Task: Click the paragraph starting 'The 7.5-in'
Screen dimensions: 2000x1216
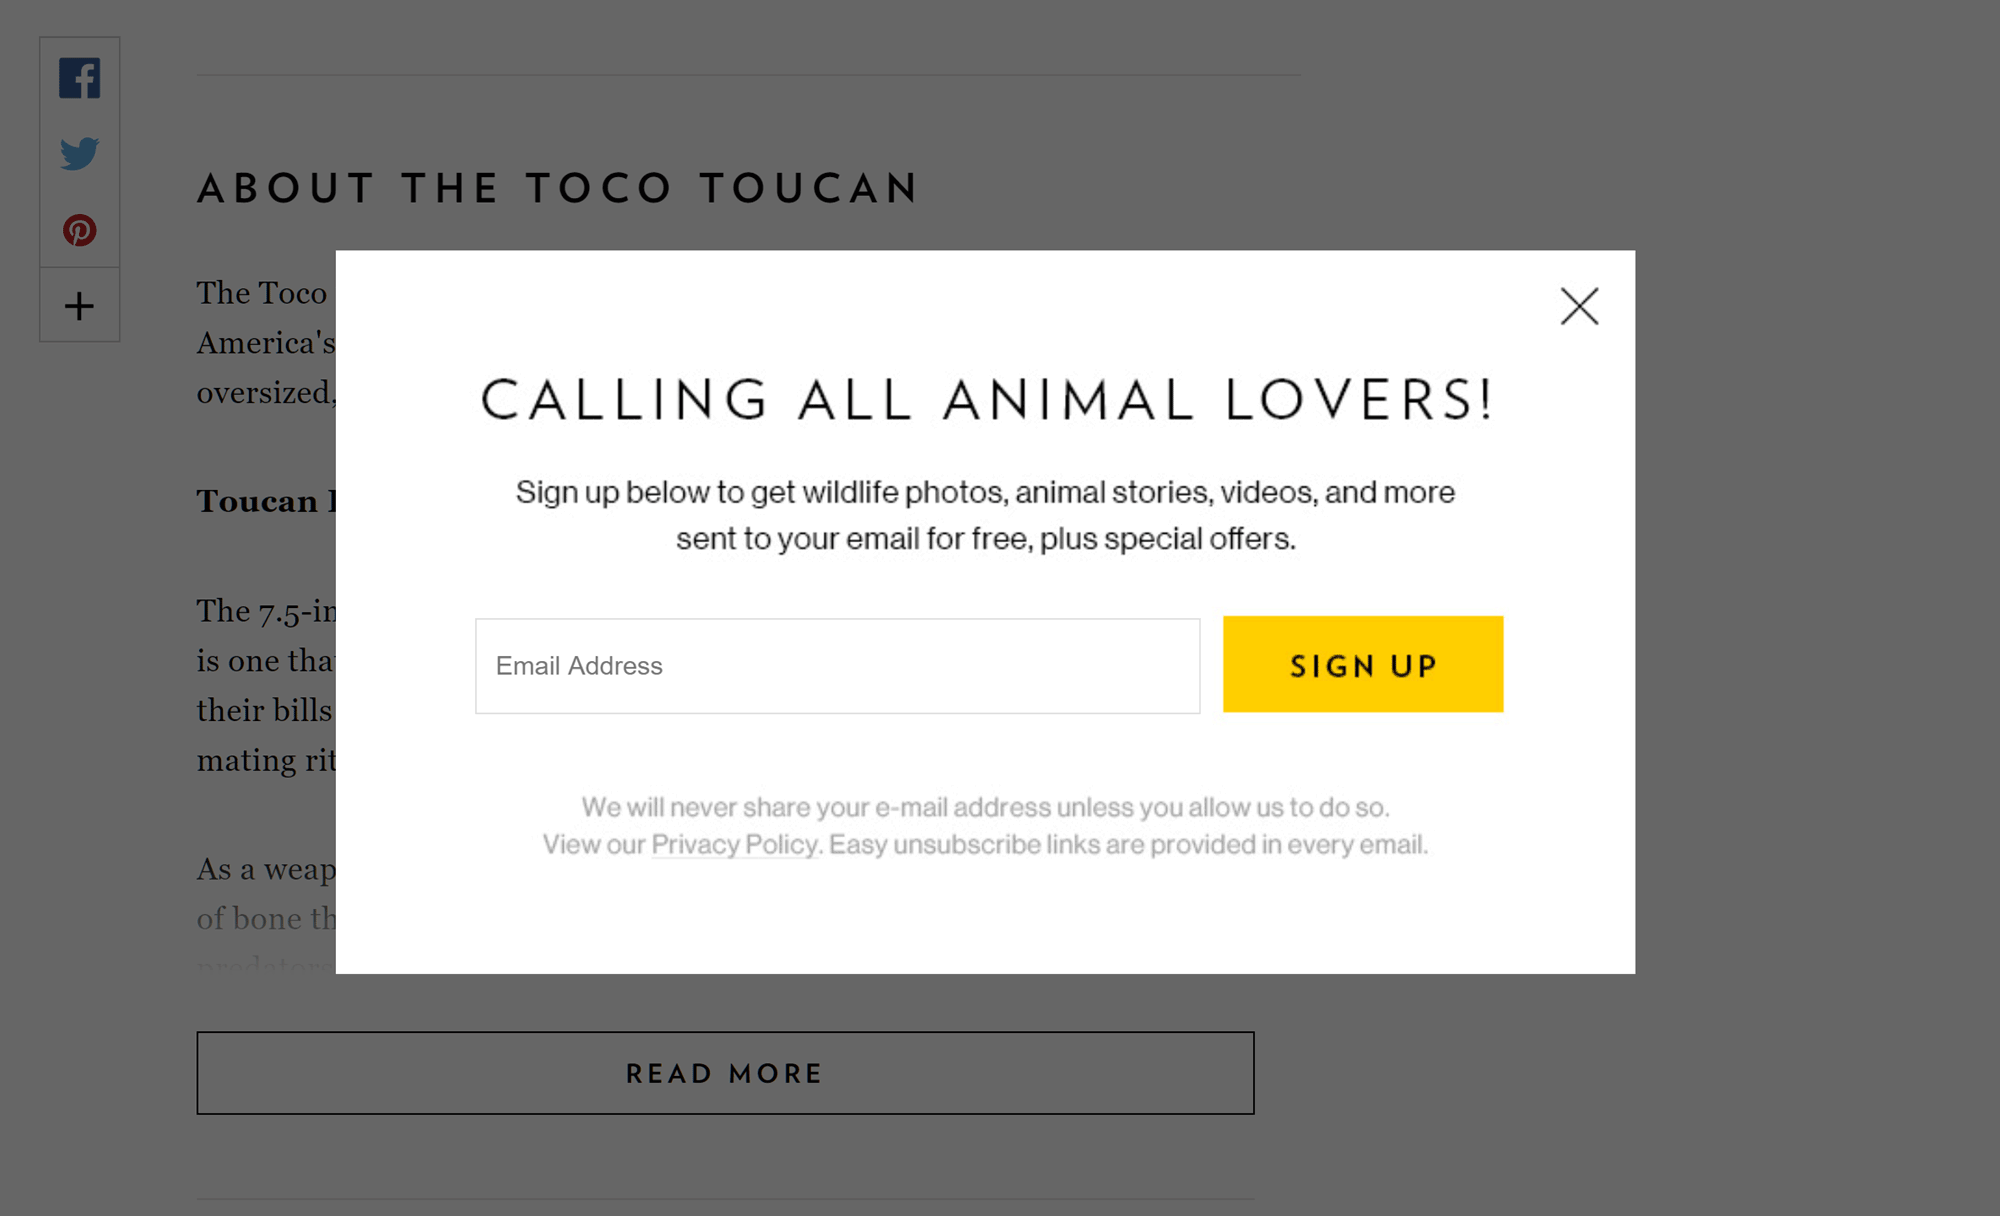Action: click(266, 685)
